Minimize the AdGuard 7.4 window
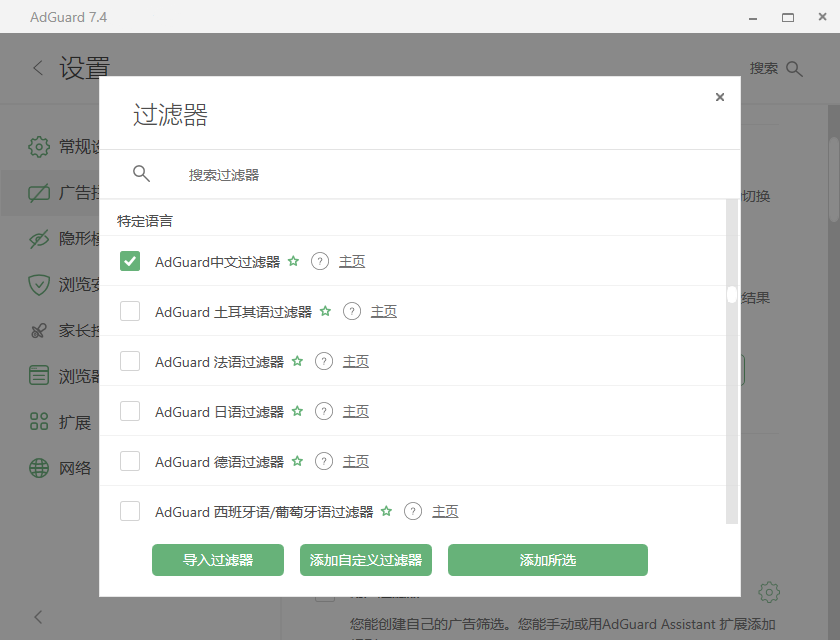 pos(753,18)
